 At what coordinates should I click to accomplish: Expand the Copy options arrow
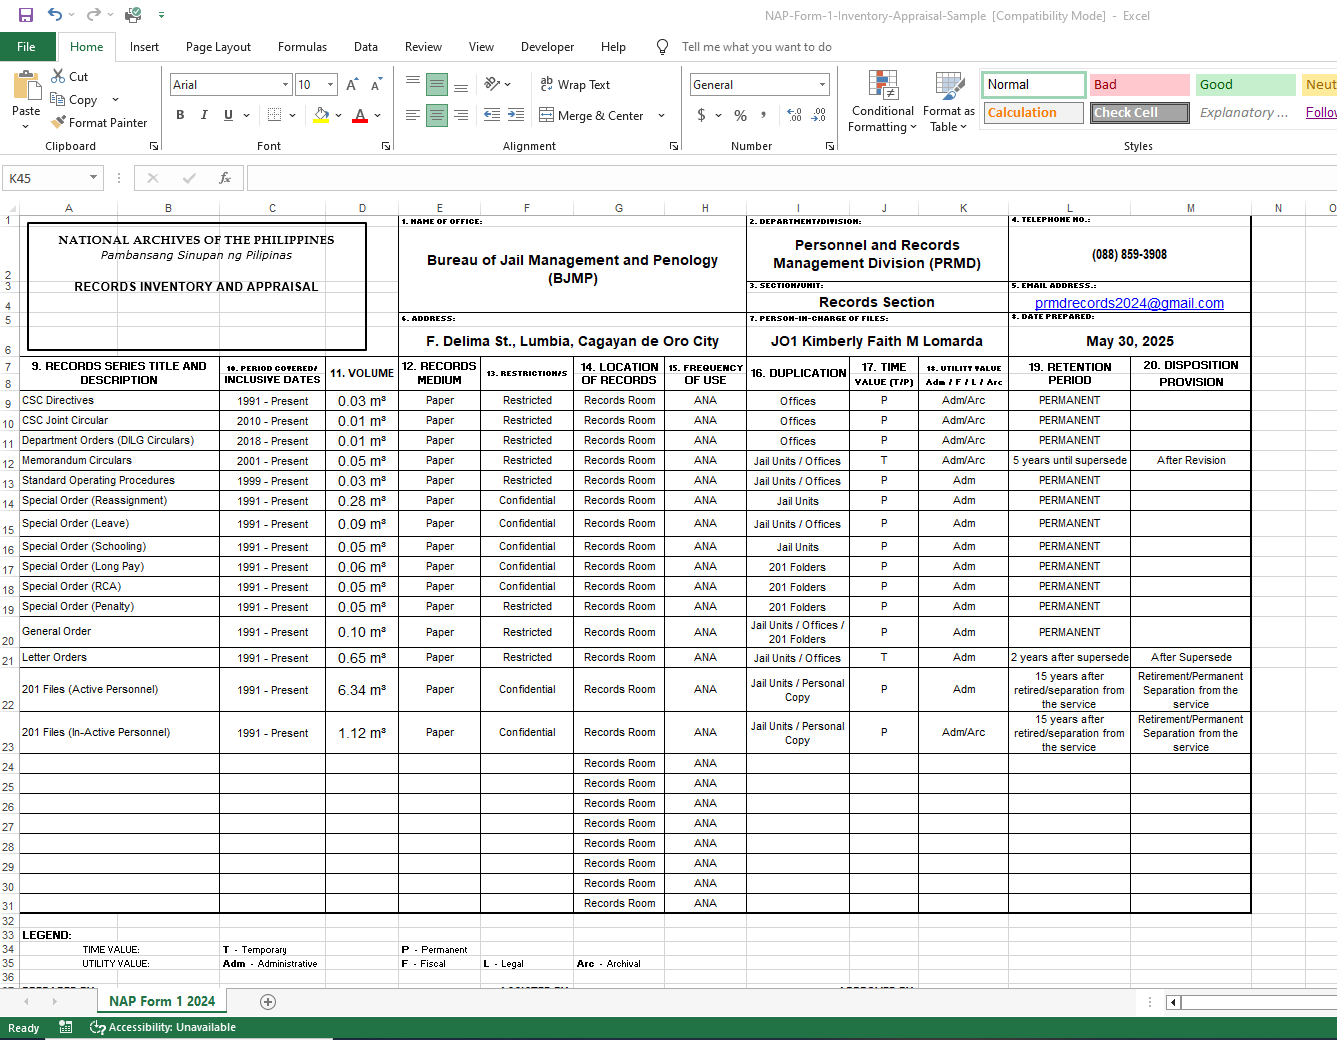115,100
